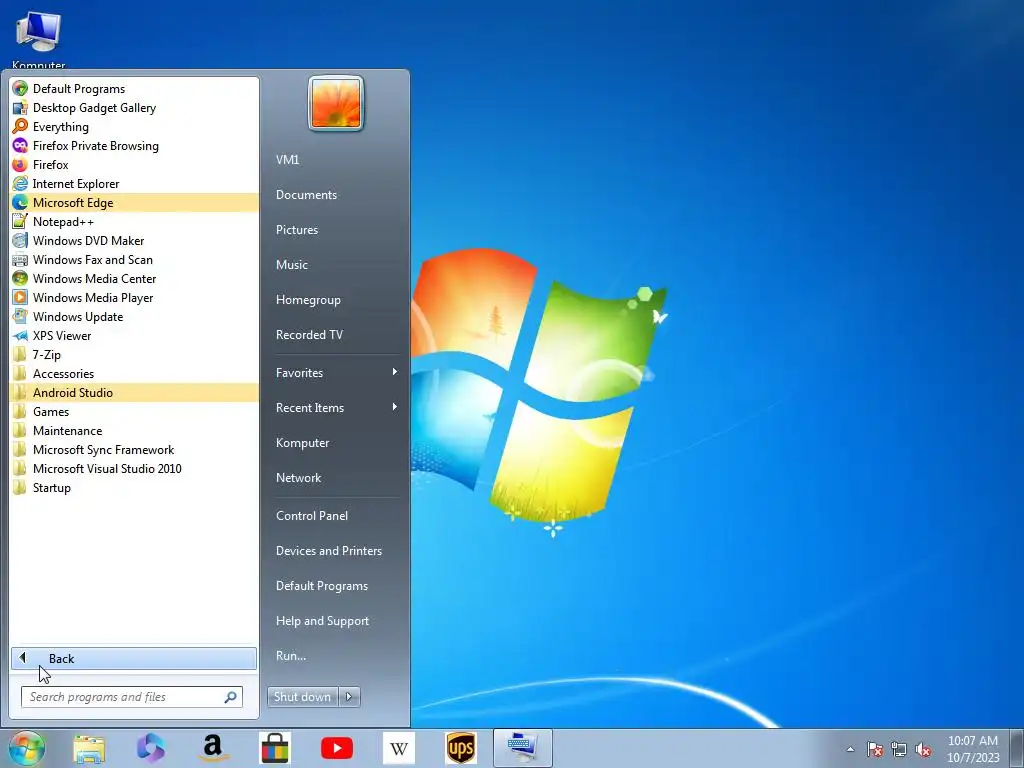Viewport: 1024px width, 768px height.
Task: Open Windows Fax and Scan
Action: coord(135,259)
